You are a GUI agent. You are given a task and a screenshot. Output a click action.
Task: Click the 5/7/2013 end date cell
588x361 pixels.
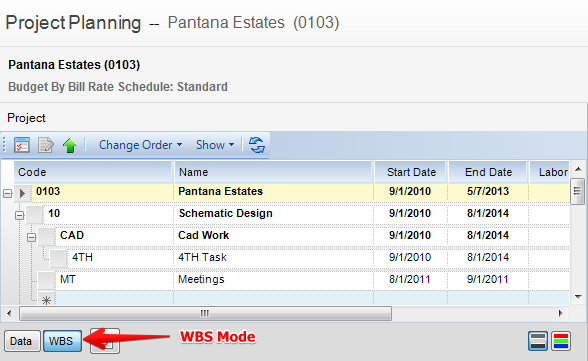coord(488,192)
